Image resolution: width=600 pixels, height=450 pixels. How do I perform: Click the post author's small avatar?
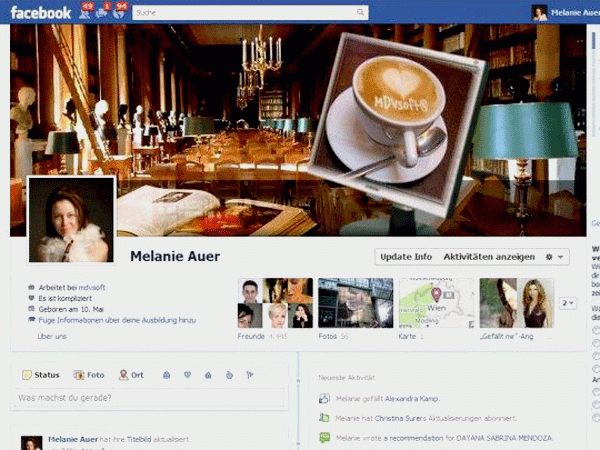click(31, 443)
